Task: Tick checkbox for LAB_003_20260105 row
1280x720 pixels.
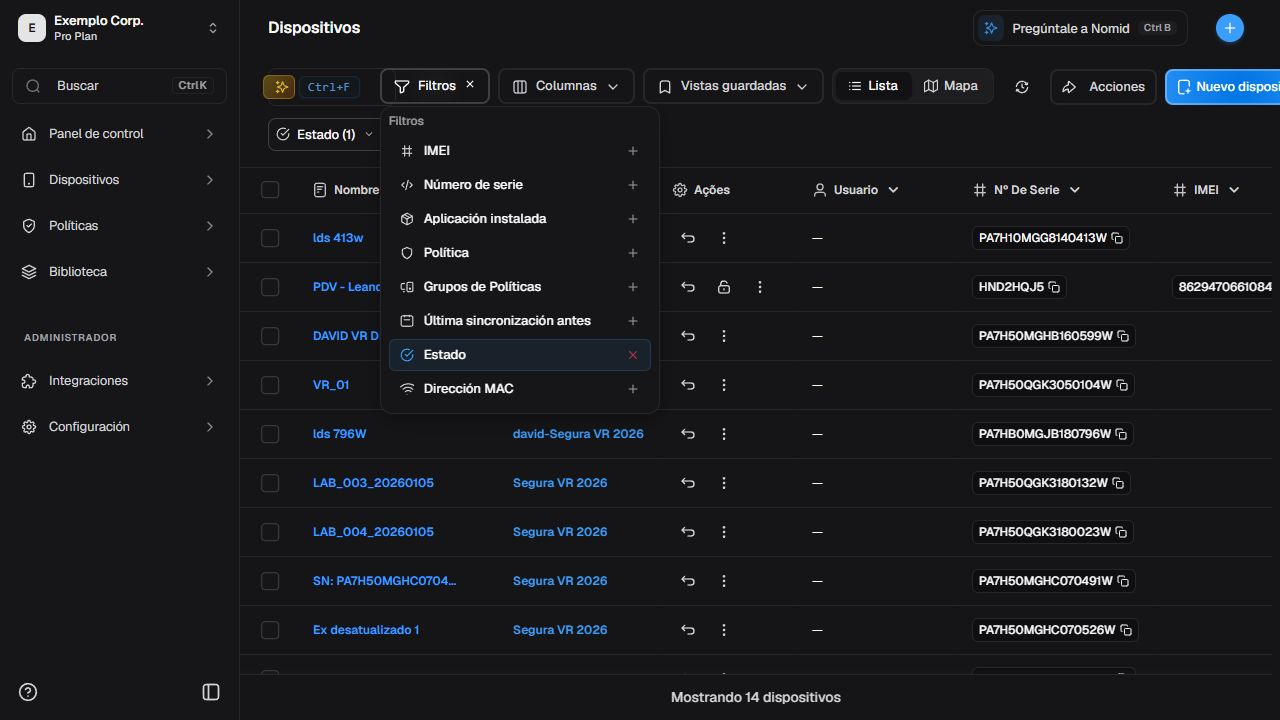Action: (x=270, y=483)
